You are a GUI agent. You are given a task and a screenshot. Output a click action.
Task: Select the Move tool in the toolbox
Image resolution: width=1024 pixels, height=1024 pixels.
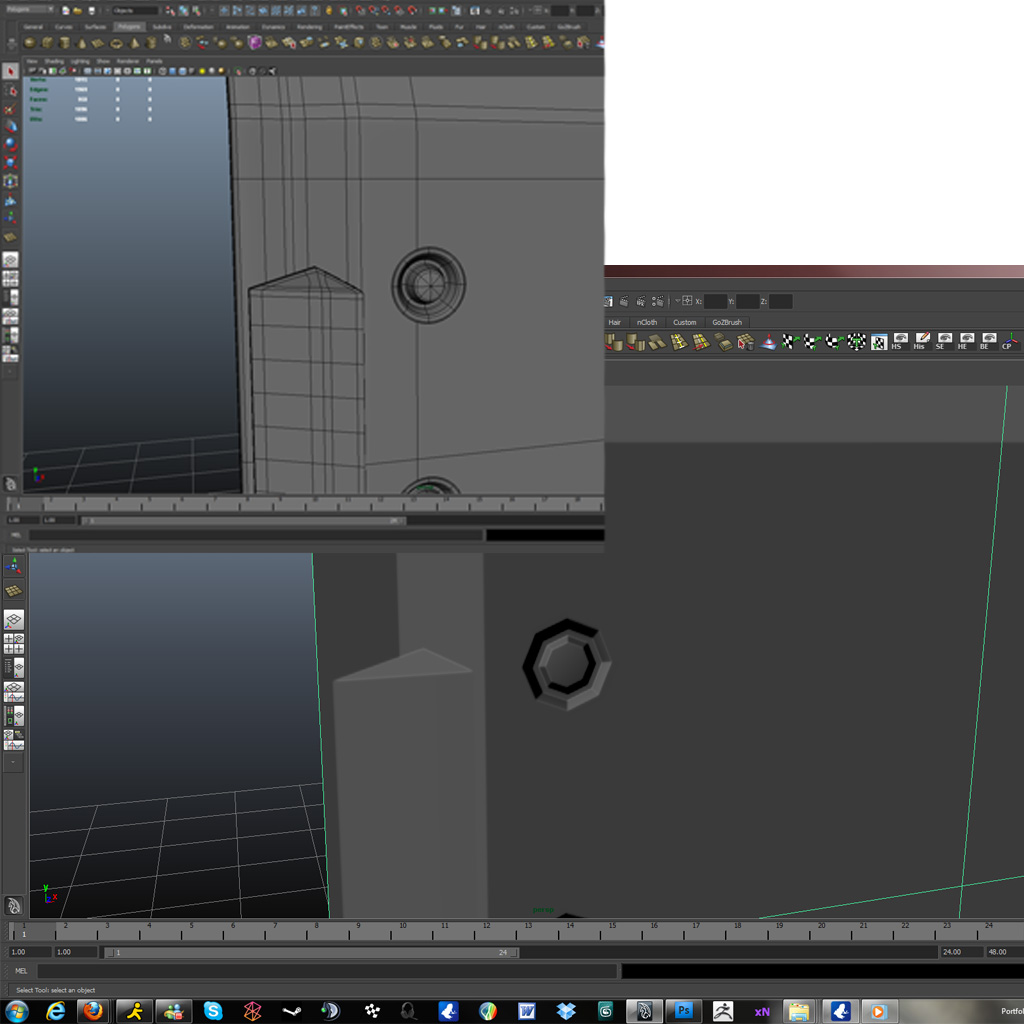coord(11,126)
